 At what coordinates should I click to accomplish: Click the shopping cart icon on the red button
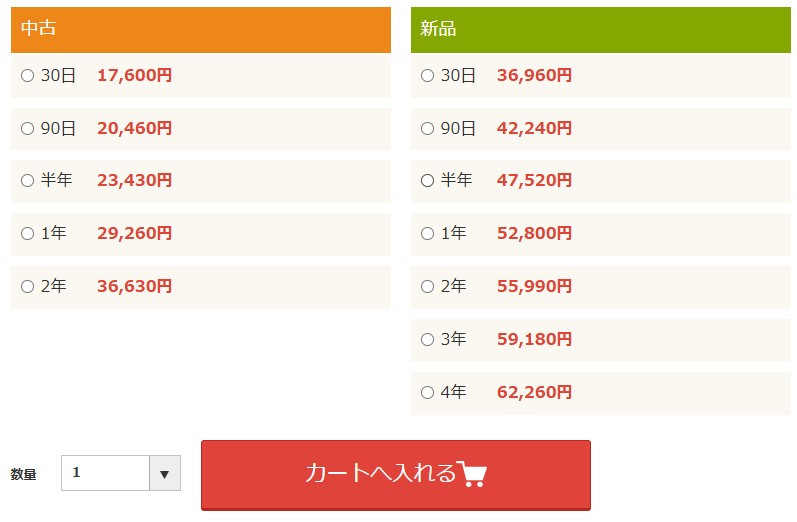tap(472, 474)
